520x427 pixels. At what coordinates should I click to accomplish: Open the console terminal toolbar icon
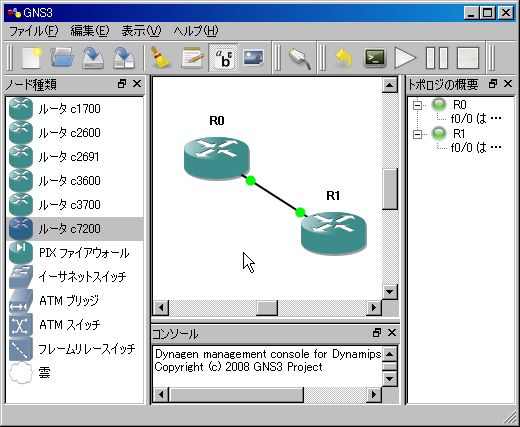click(375, 58)
